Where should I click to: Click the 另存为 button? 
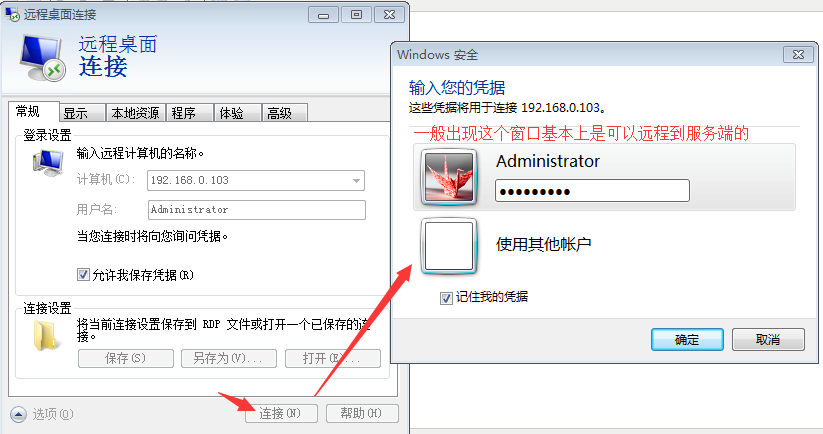point(229,358)
